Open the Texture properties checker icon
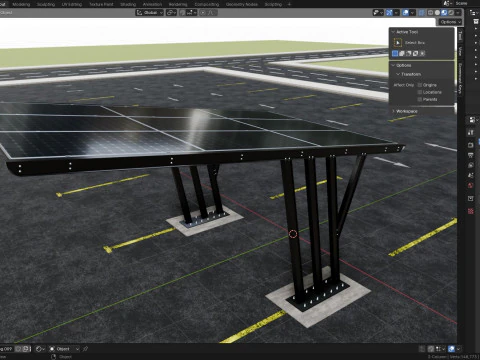Screen dimensions: 480x360 tap(471, 211)
